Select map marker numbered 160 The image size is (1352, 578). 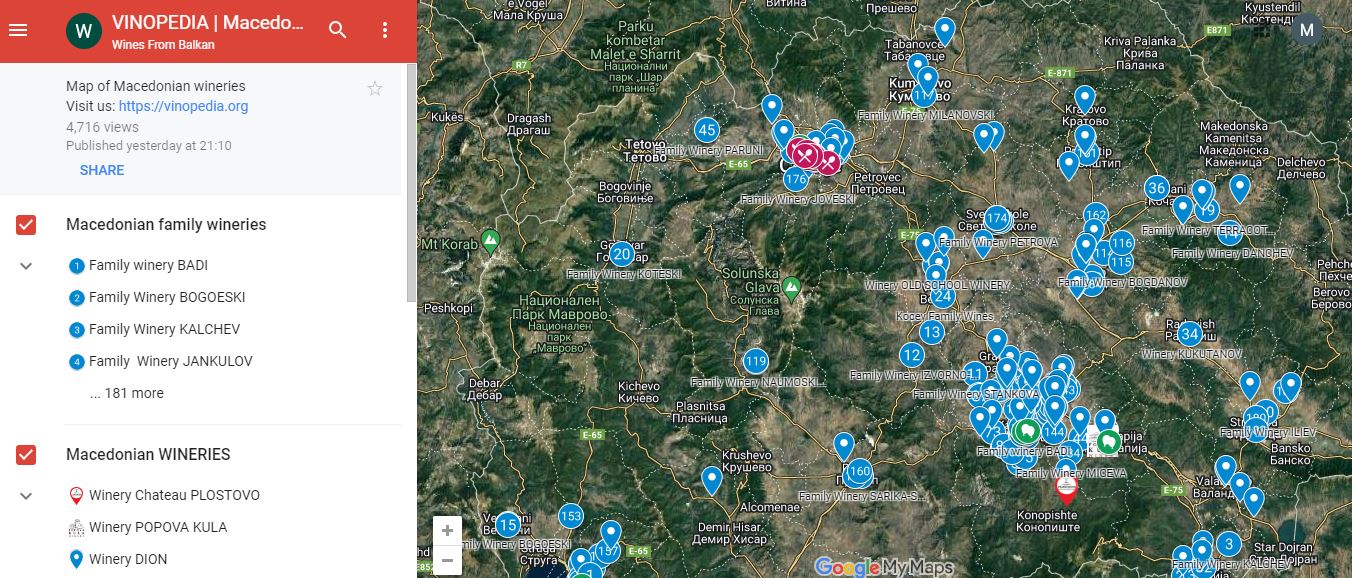pos(859,472)
